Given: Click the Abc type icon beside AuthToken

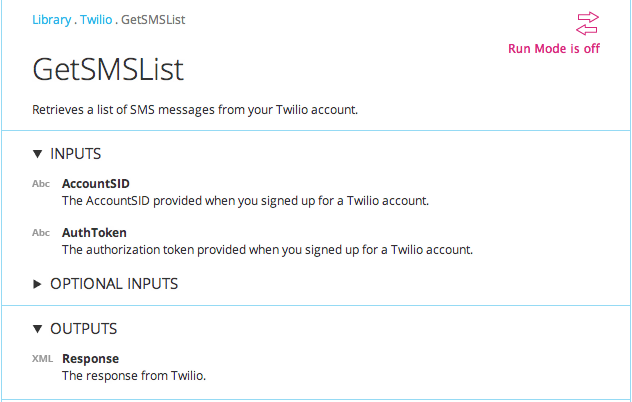Looking at the screenshot, I should click(x=41, y=233).
